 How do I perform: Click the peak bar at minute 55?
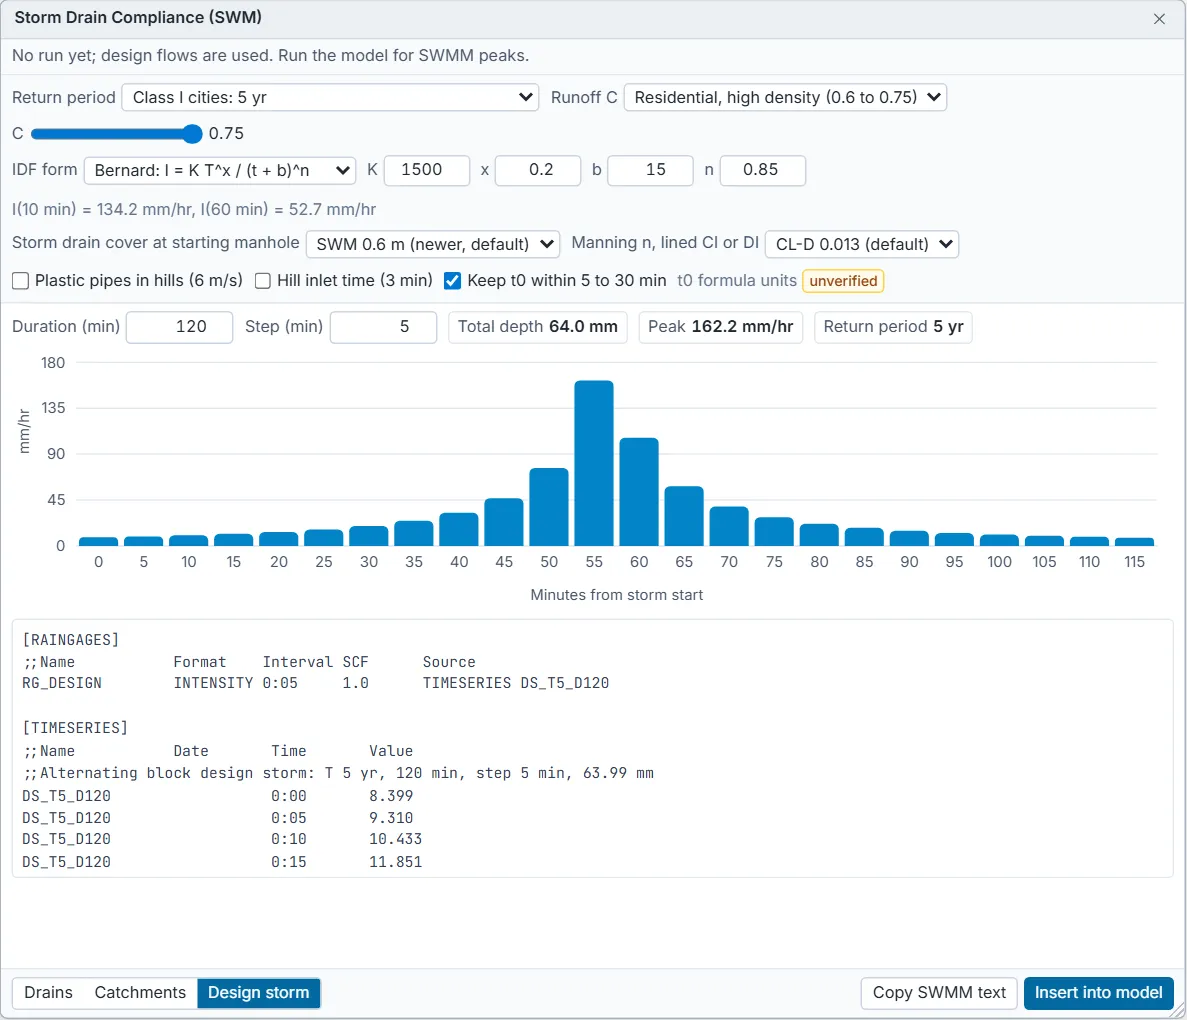[x=594, y=463]
